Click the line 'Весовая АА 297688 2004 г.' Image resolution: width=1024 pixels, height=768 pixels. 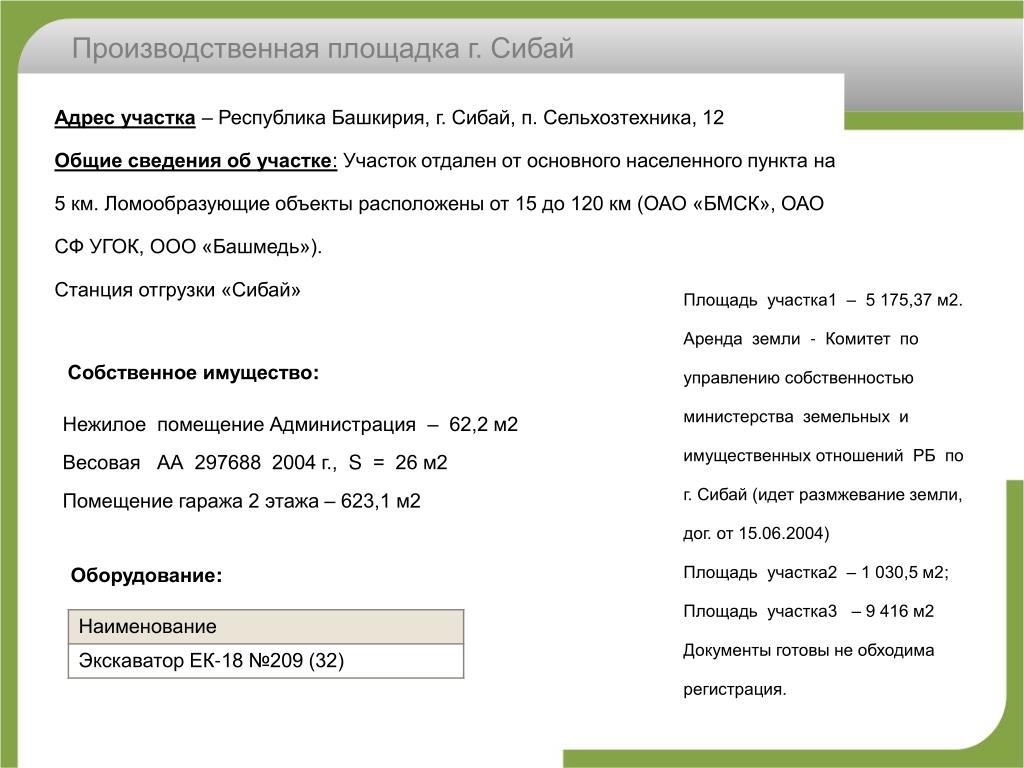[x=255, y=462]
